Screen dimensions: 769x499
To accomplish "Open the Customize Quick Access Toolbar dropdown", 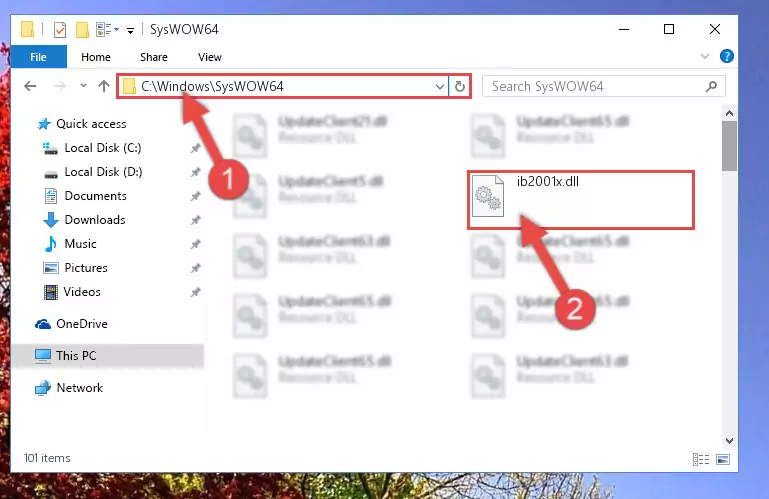I will click(130, 30).
